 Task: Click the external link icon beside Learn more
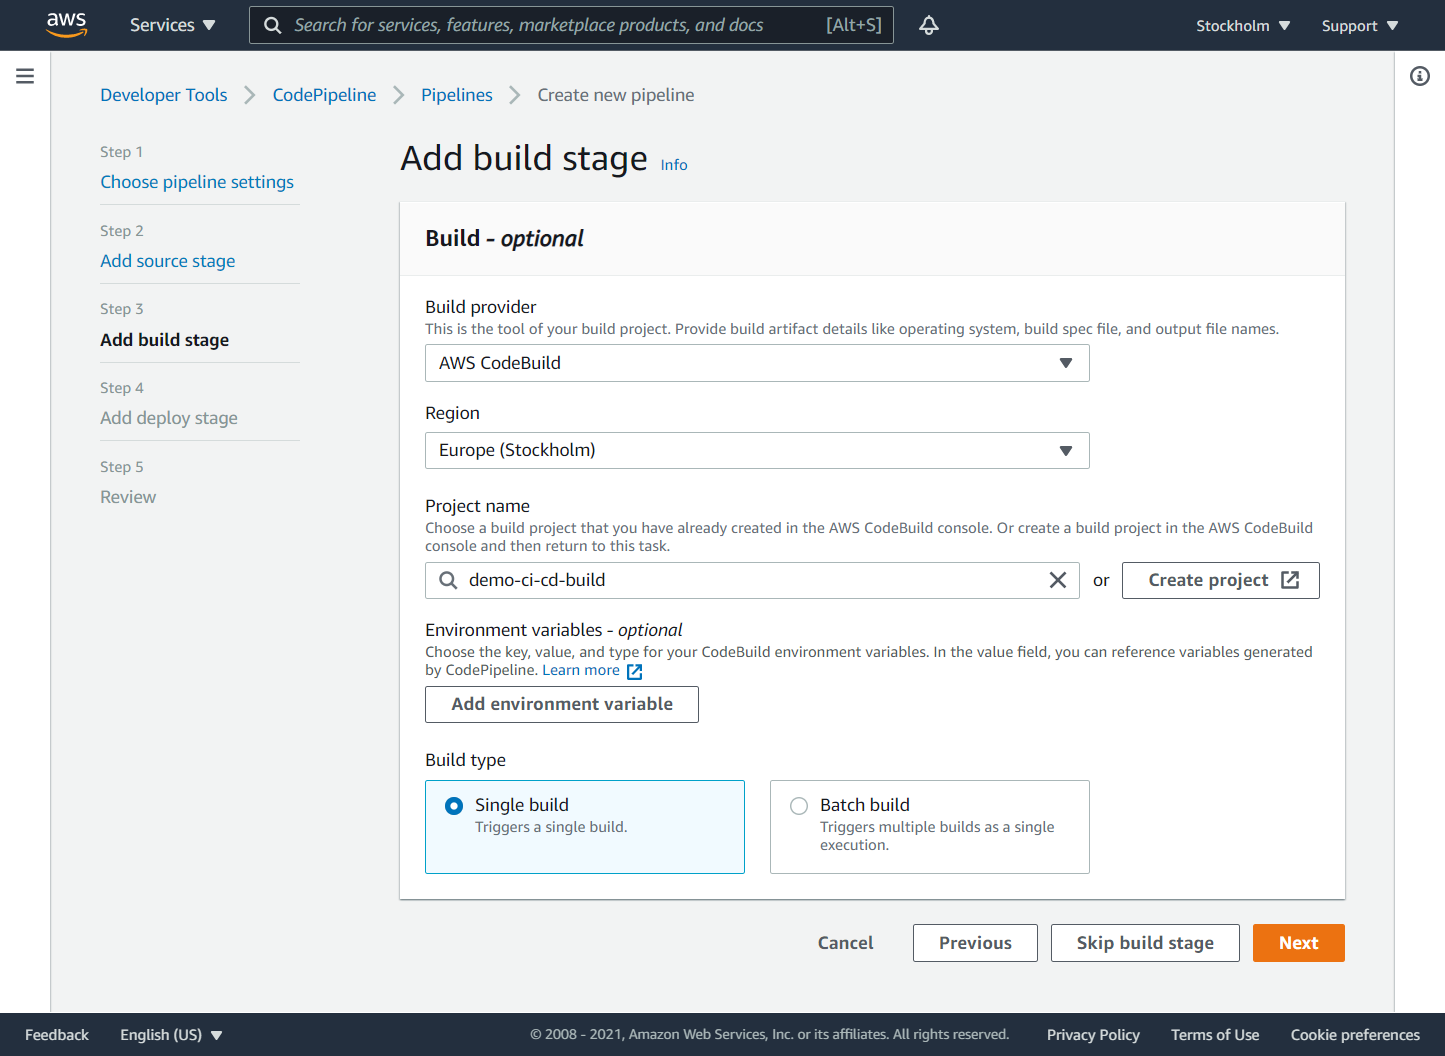(x=634, y=671)
